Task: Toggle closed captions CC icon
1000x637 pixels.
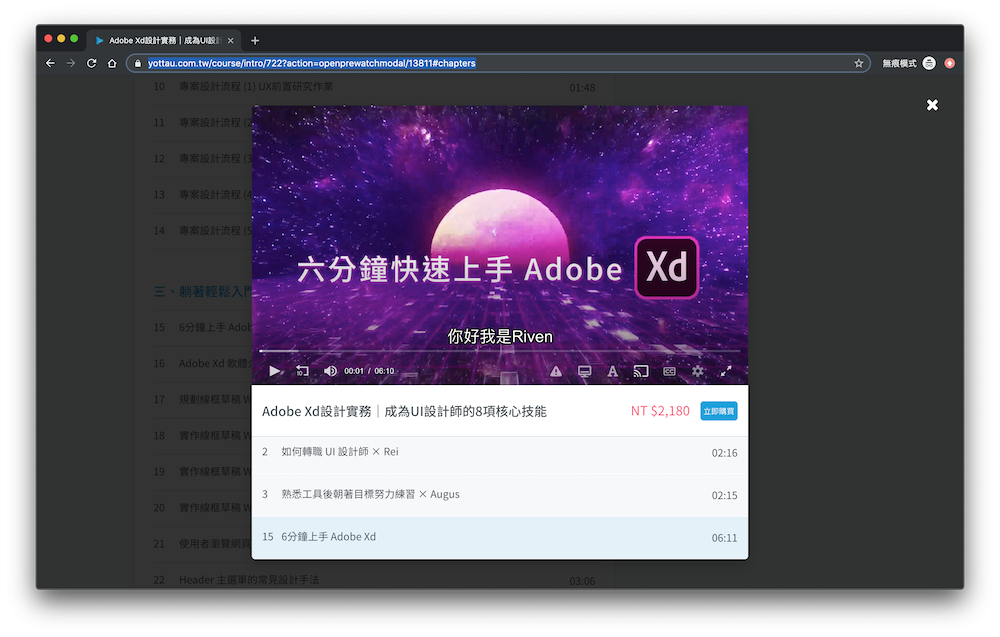Action: pyautogui.click(x=669, y=371)
